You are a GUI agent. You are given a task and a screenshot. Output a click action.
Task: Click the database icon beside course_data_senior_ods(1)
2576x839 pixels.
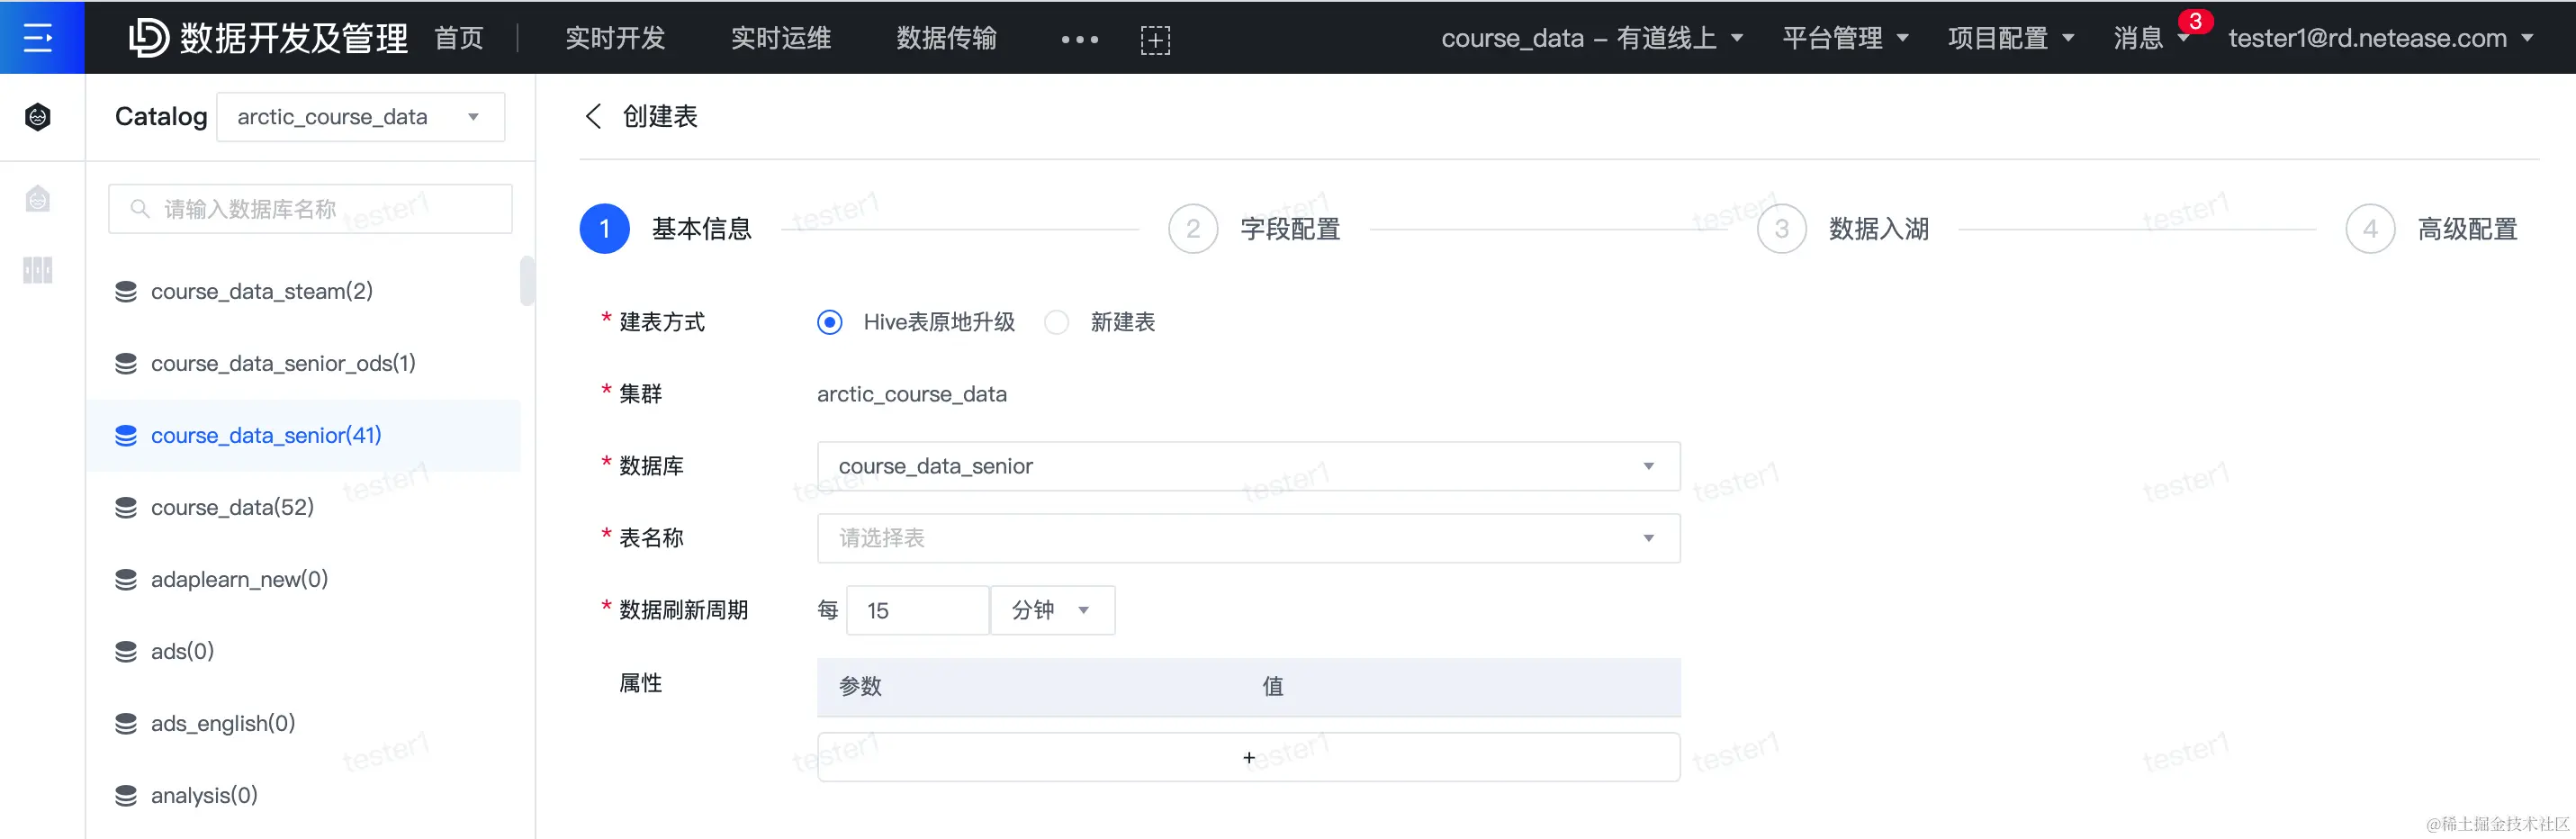point(126,363)
